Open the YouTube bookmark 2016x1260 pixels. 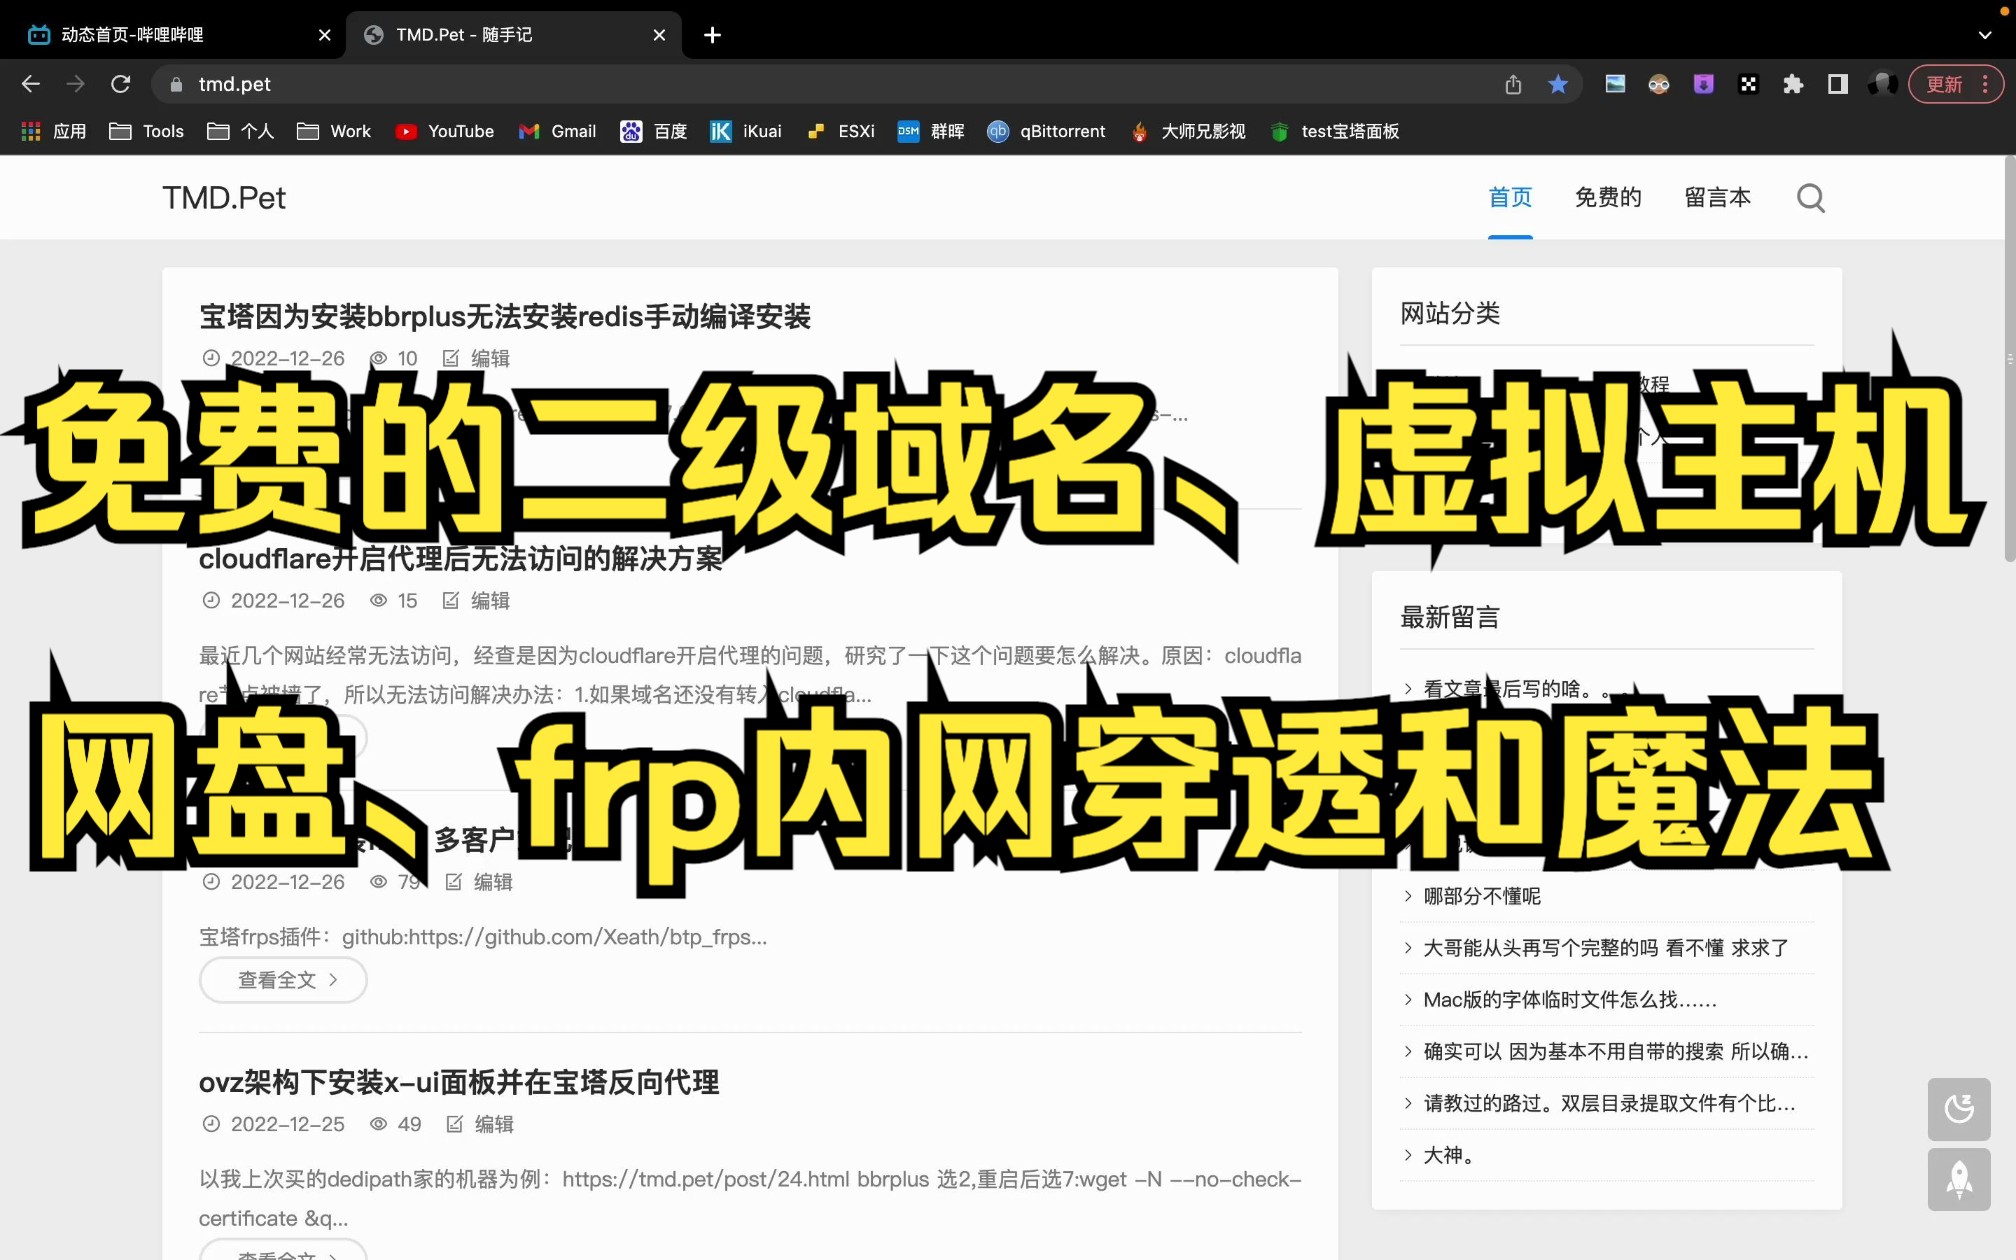[x=444, y=131]
